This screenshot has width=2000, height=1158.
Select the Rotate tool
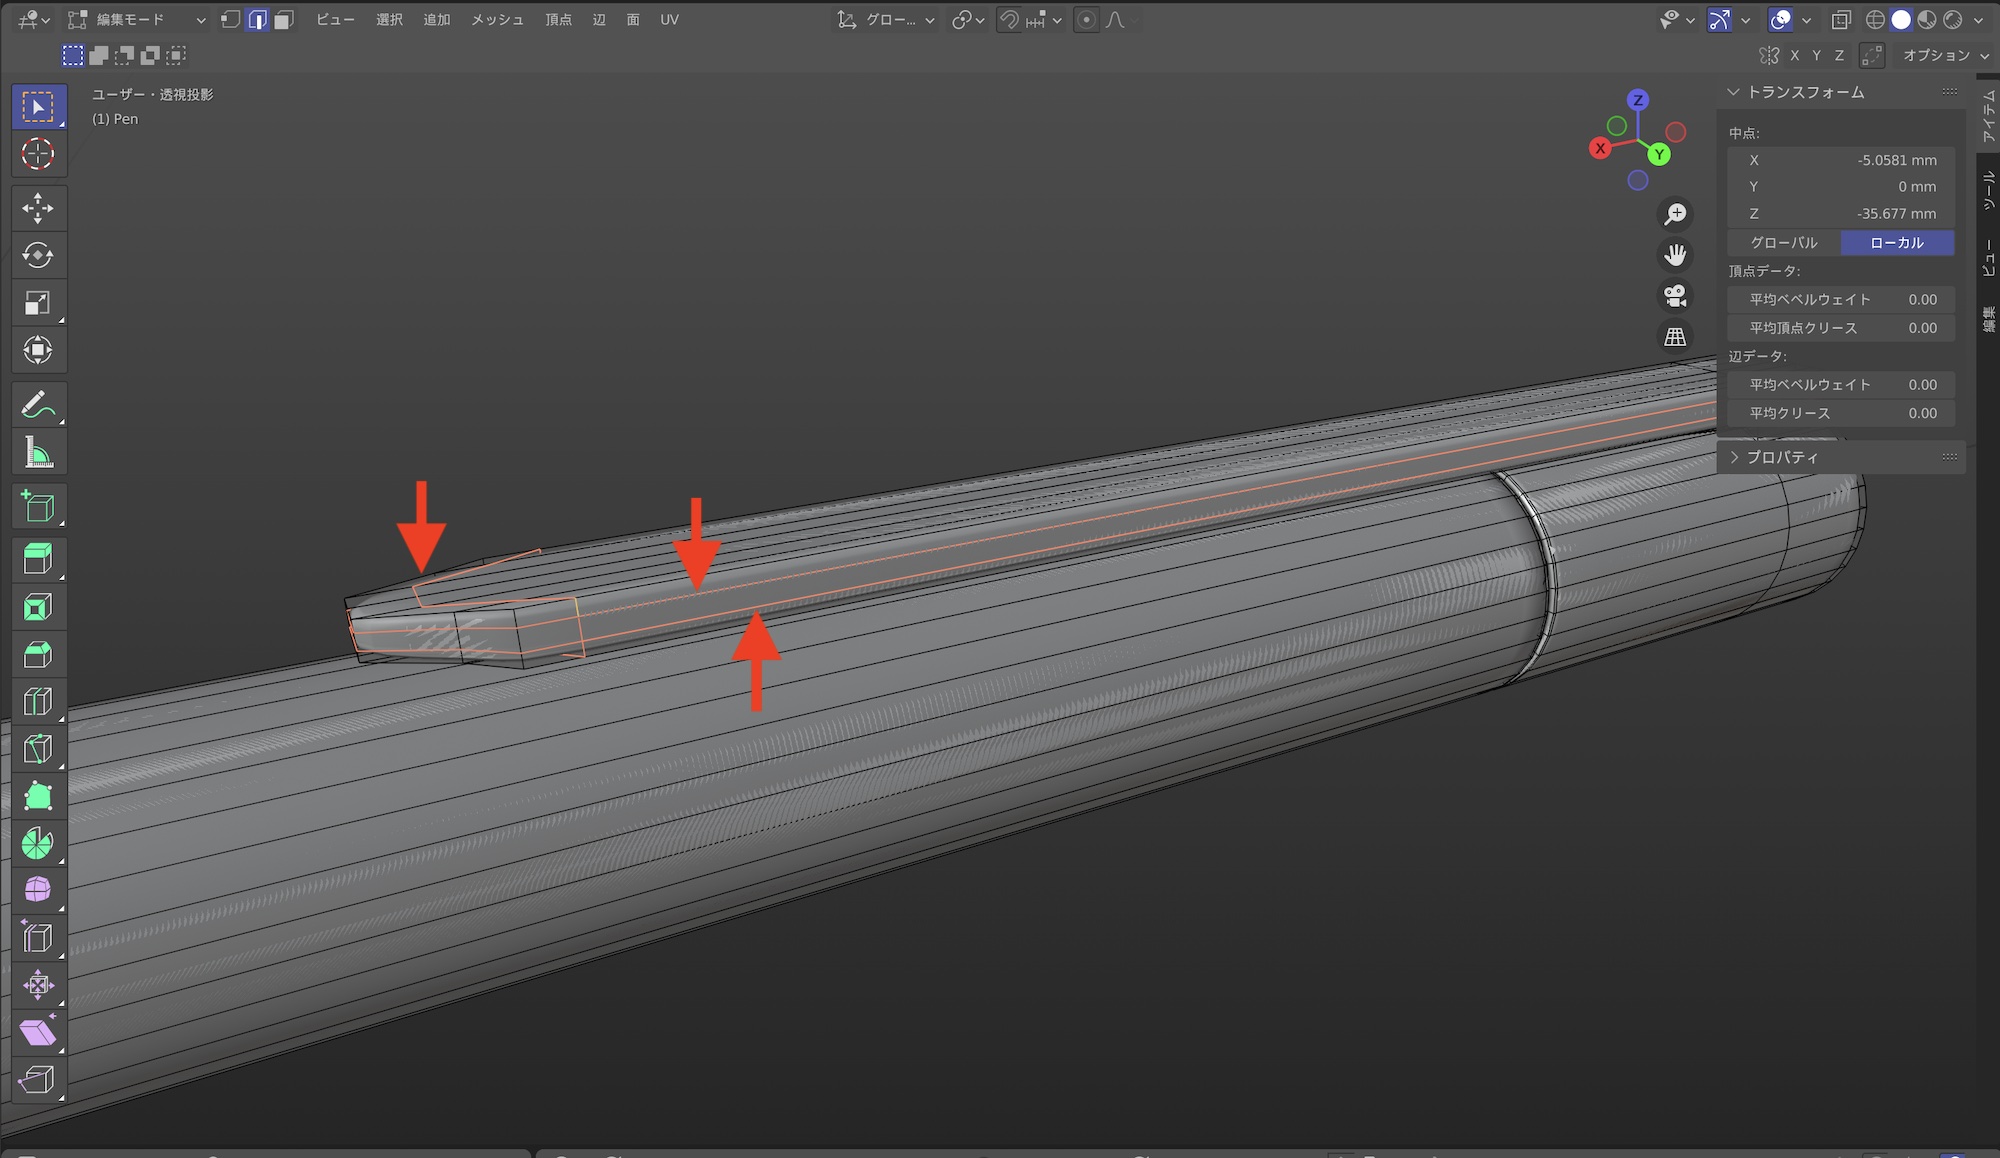[x=38, y=255]
